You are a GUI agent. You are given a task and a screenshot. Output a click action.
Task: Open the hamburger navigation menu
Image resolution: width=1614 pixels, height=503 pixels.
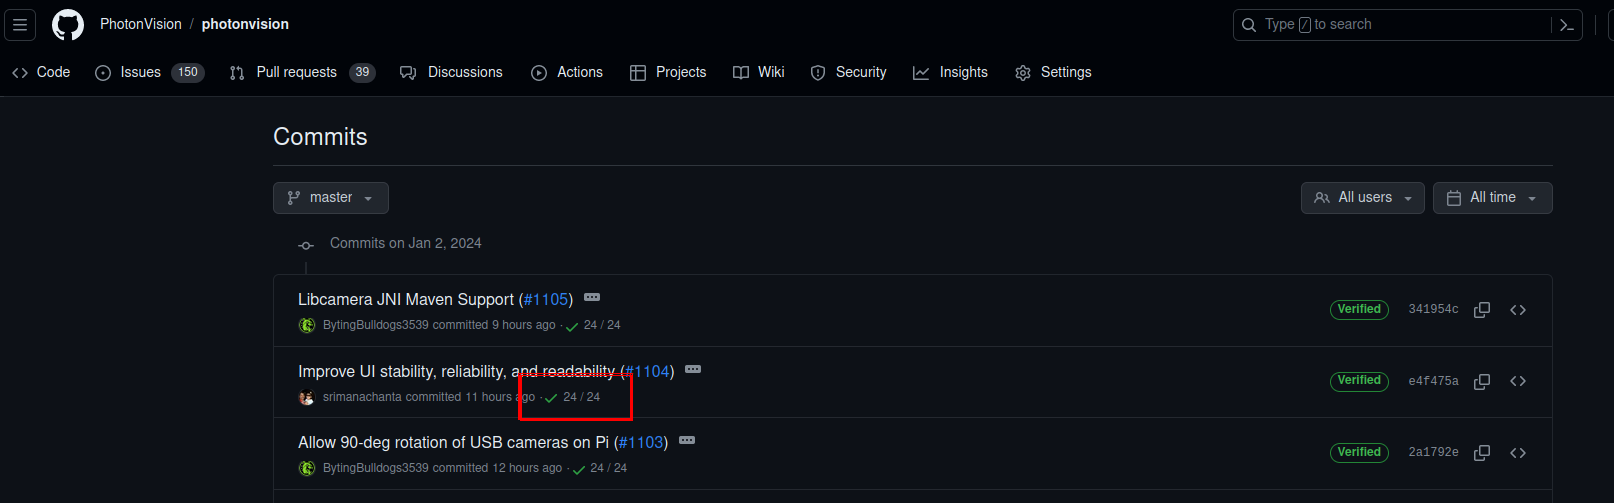point(20,25)
